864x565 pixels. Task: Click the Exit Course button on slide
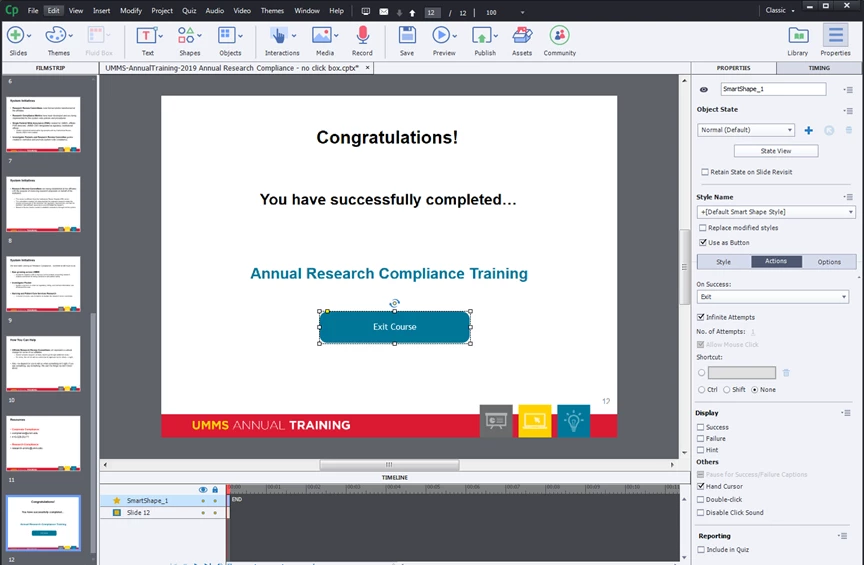tap(395, 327)
